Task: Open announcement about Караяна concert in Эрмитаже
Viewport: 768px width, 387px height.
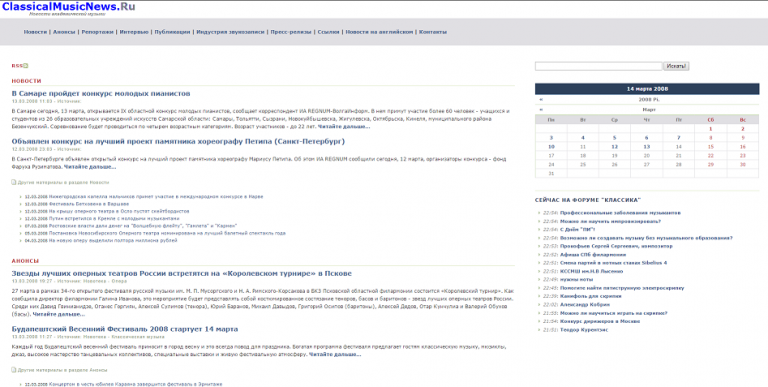Action: coord(135,385)
